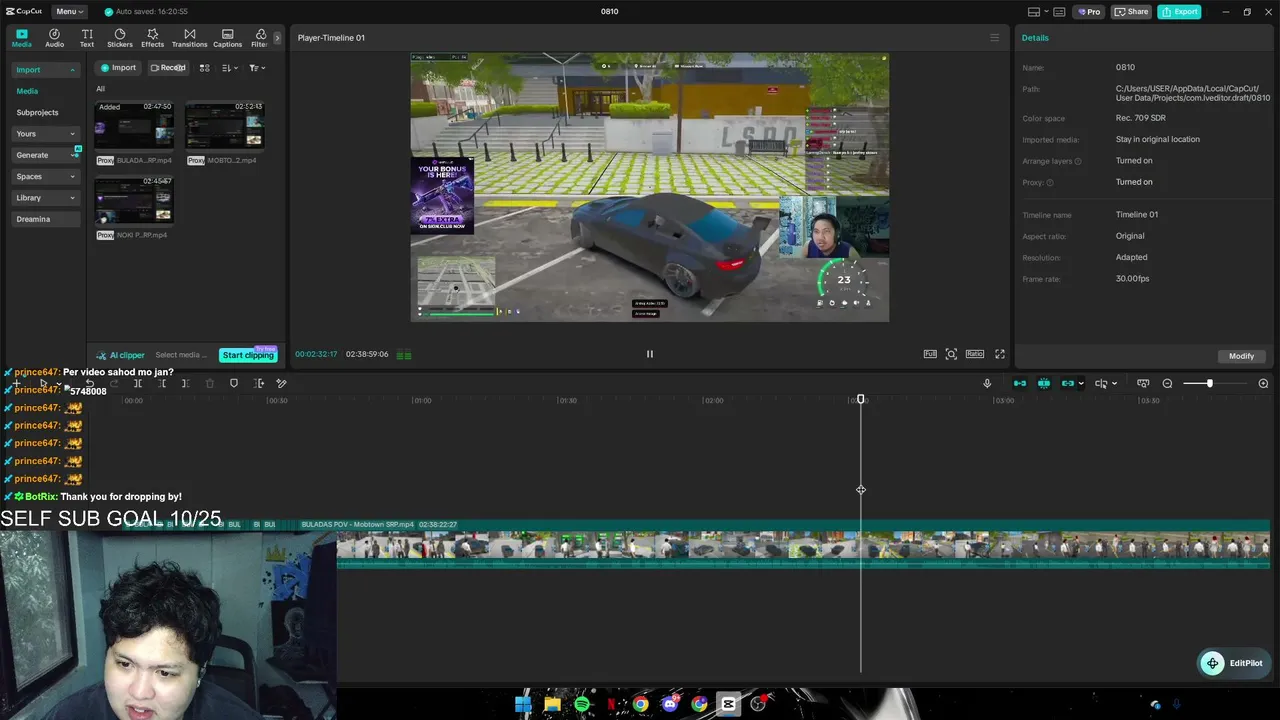Viewport: 1280px width, 720px height.
Task: Open the CapCut Menu dropdown
Action: [x=70, y=12]
